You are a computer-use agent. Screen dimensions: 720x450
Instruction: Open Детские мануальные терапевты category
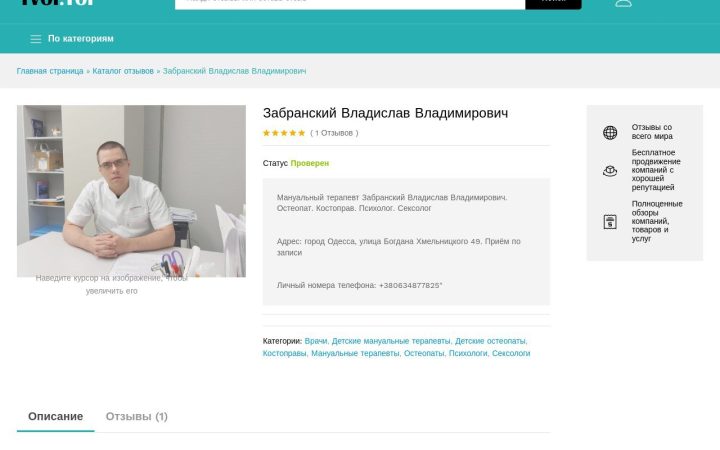point(391,341)
